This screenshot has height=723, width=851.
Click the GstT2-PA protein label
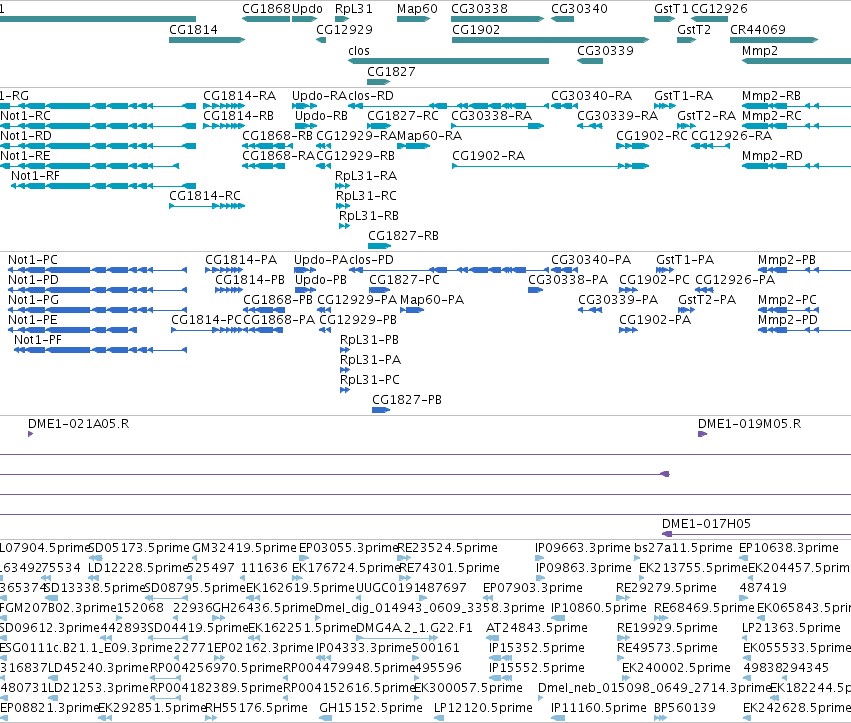(707, 300)
